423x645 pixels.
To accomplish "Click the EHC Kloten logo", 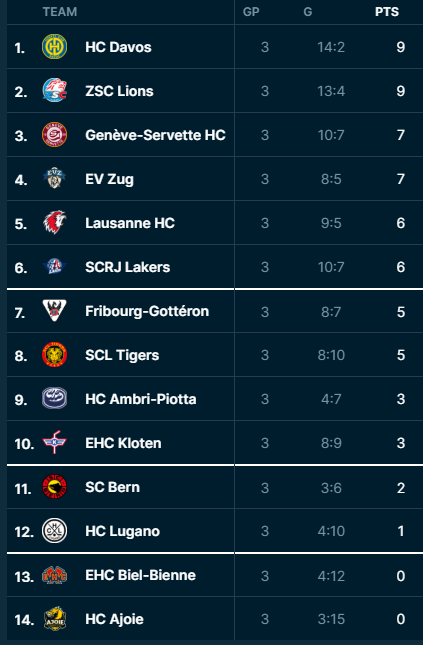I will coord(54,443).
